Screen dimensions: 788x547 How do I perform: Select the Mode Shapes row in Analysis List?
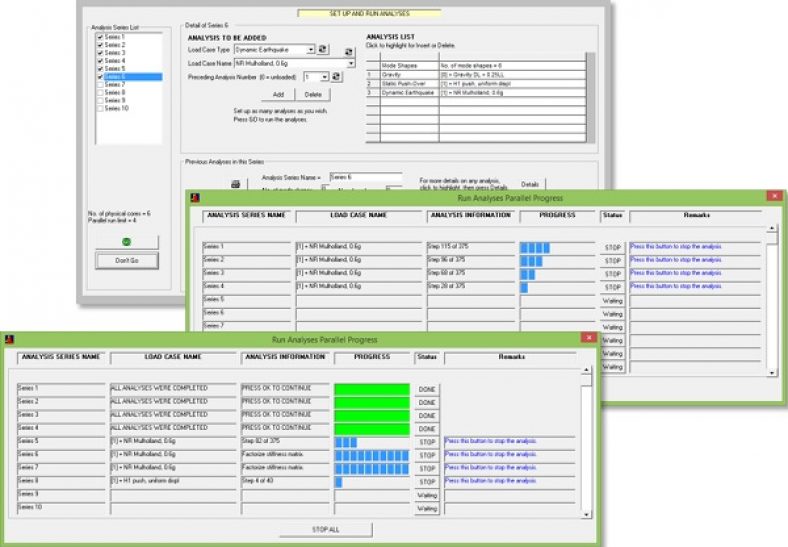click(x=476, y=65)
